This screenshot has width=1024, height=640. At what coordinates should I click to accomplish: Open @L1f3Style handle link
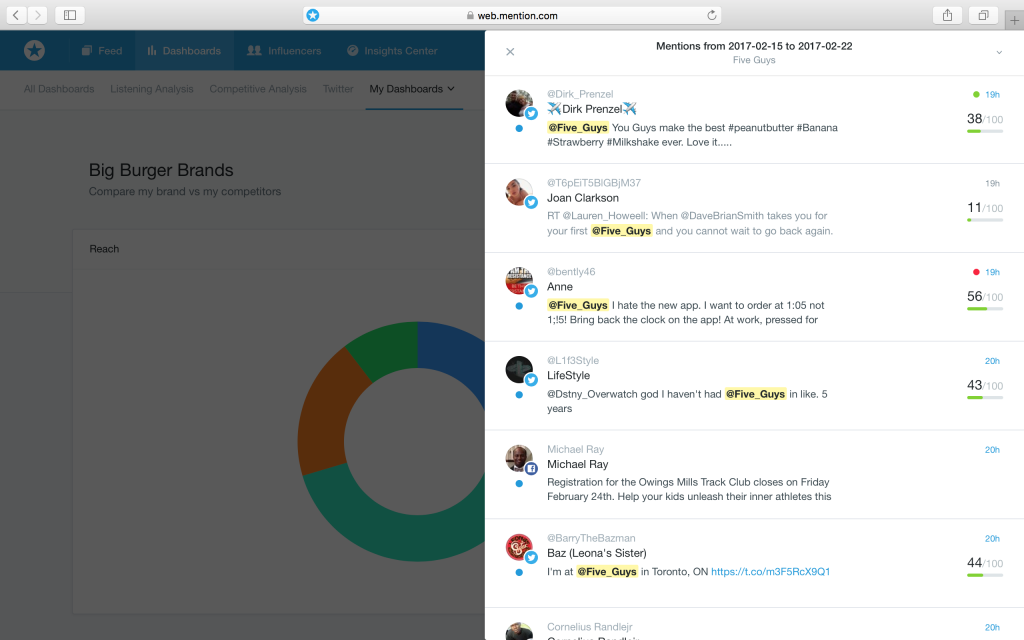click(x=573, y=360)
